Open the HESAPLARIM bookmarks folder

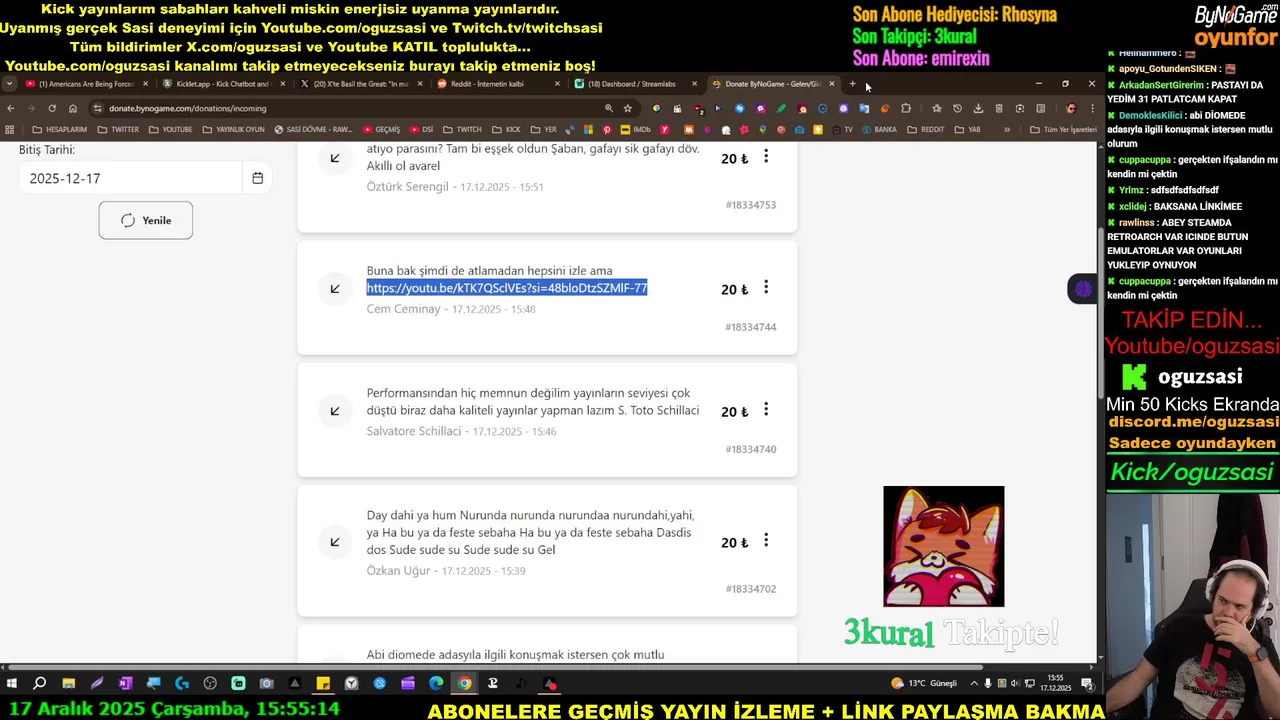(59, 129)
